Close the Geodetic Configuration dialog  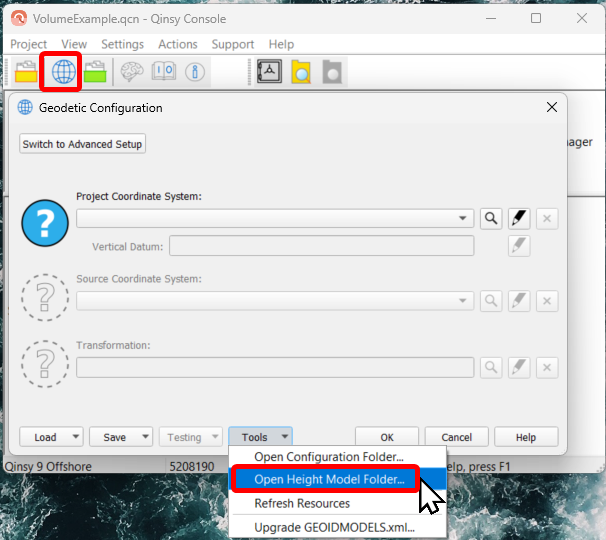[552, 107]
